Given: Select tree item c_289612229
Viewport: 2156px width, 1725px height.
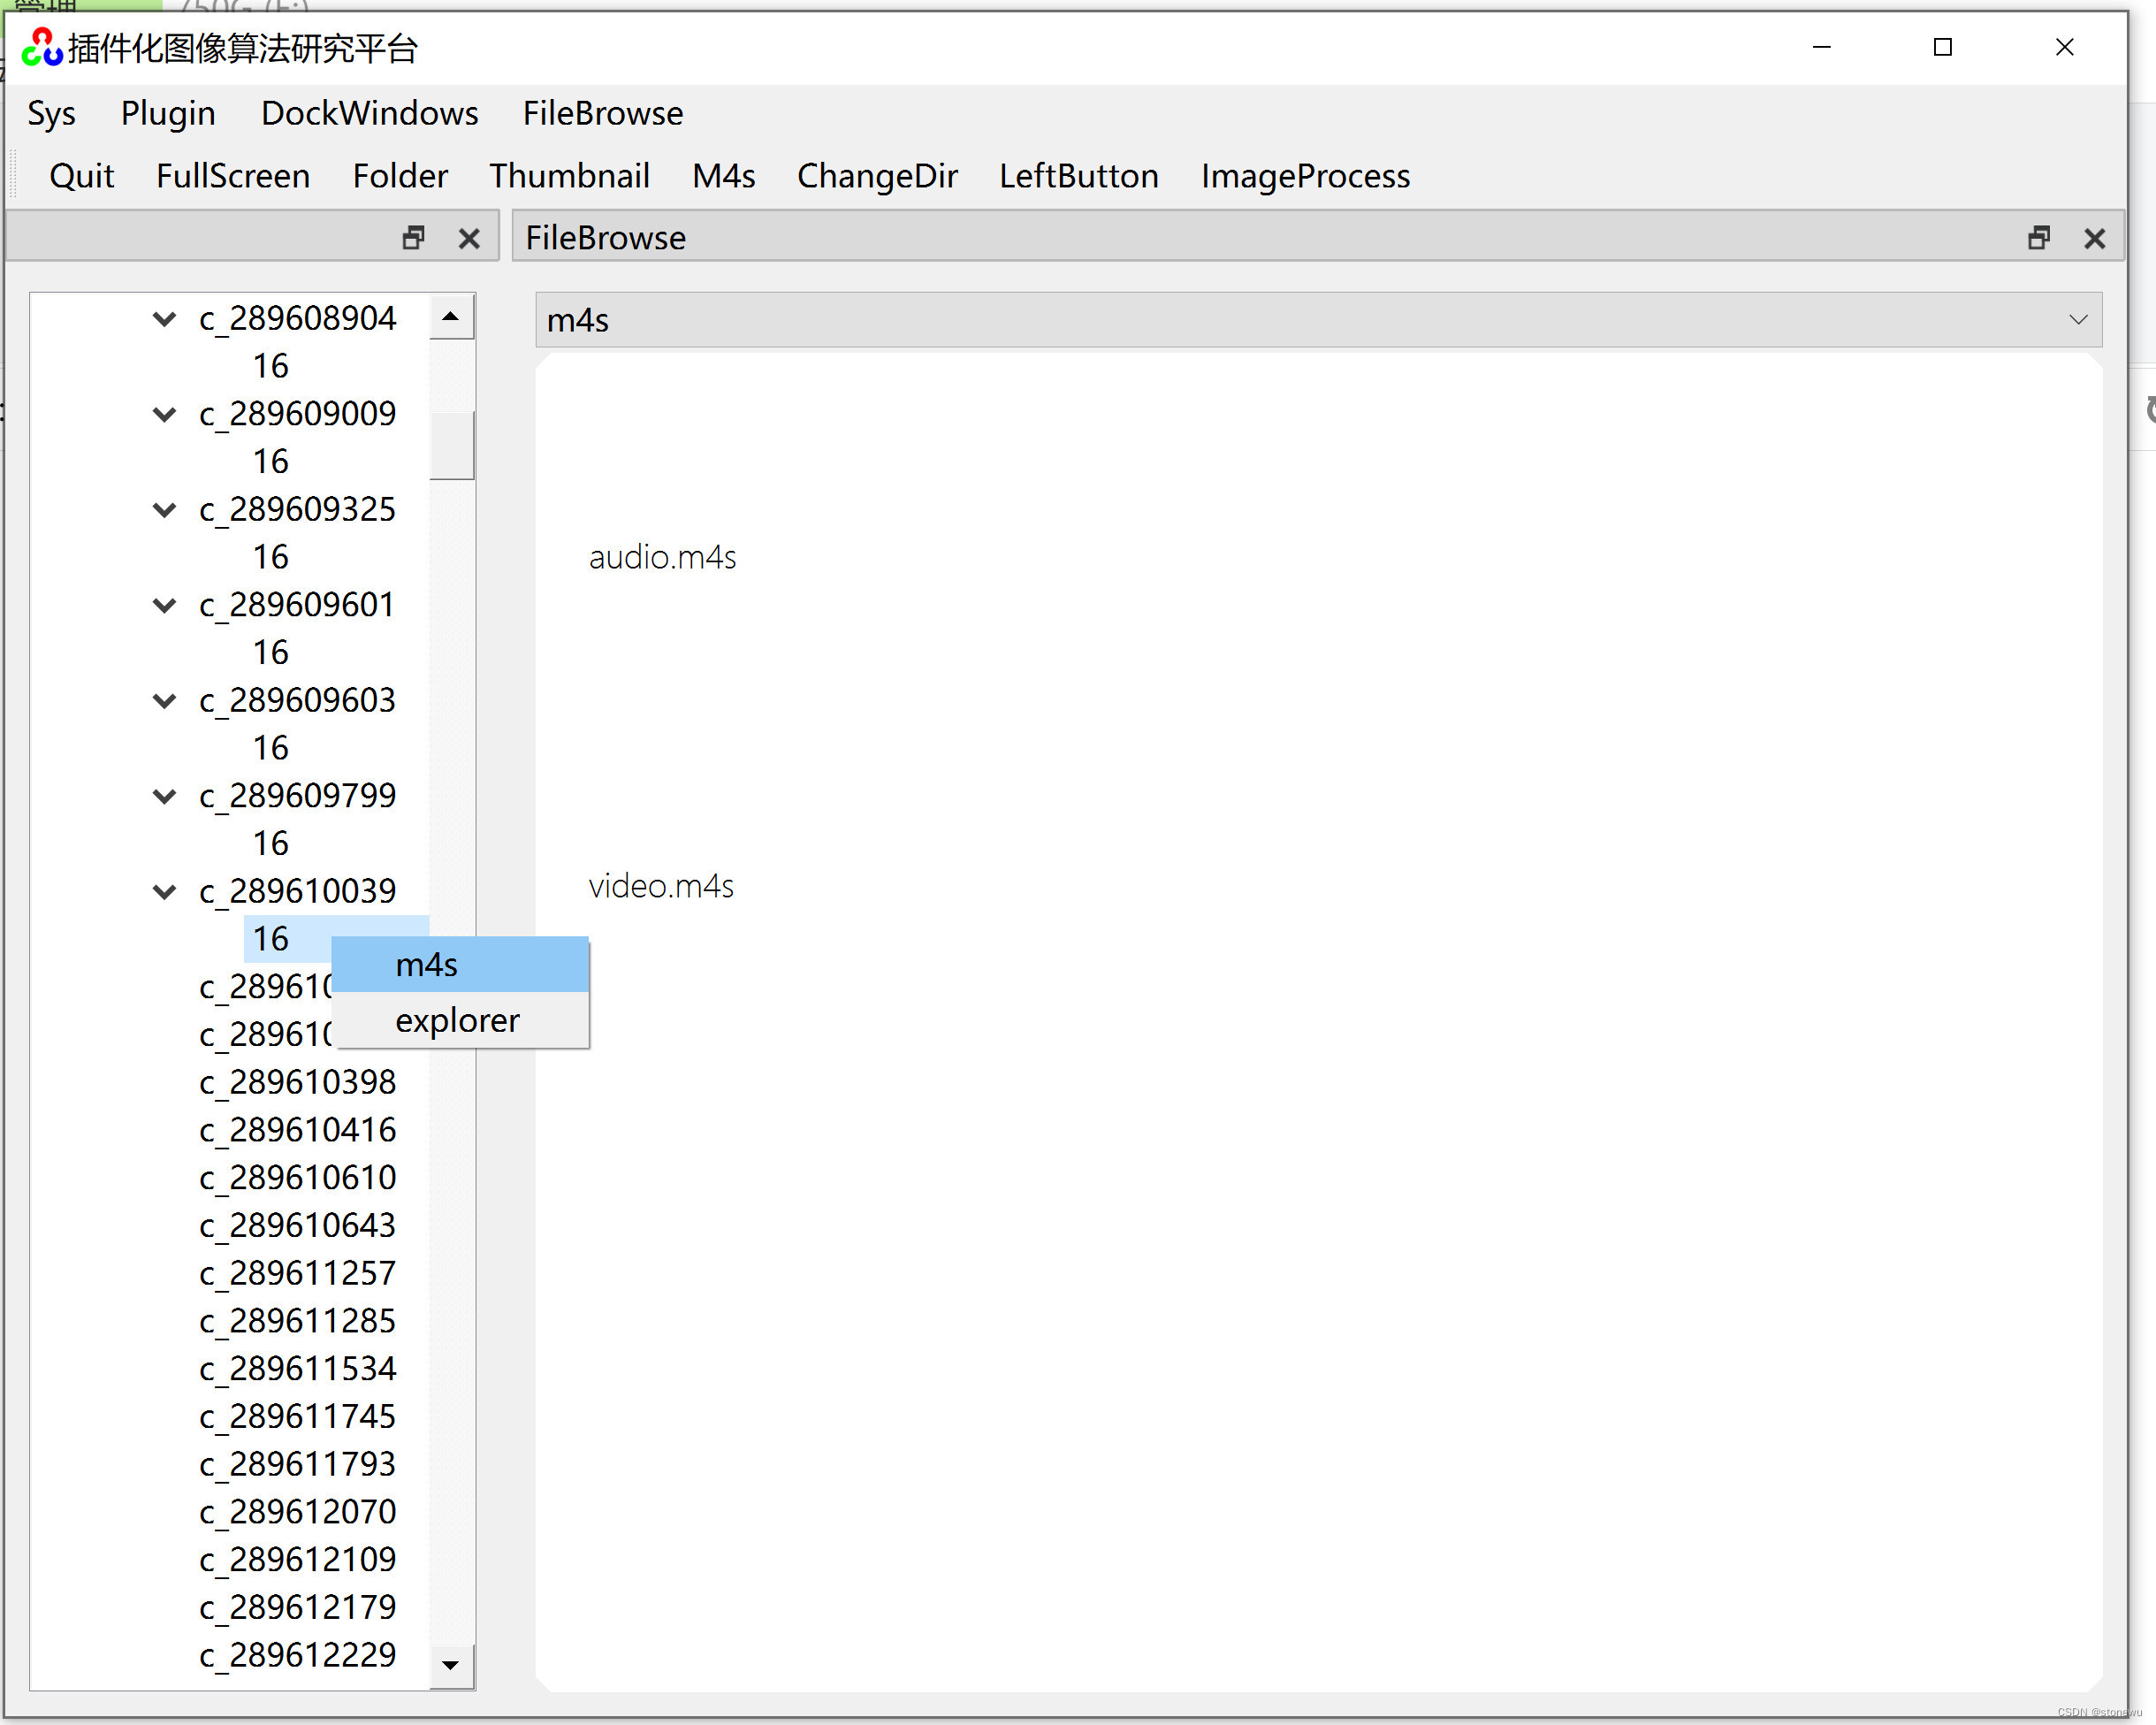Looking at the screenshot, I should (298, 1656).
